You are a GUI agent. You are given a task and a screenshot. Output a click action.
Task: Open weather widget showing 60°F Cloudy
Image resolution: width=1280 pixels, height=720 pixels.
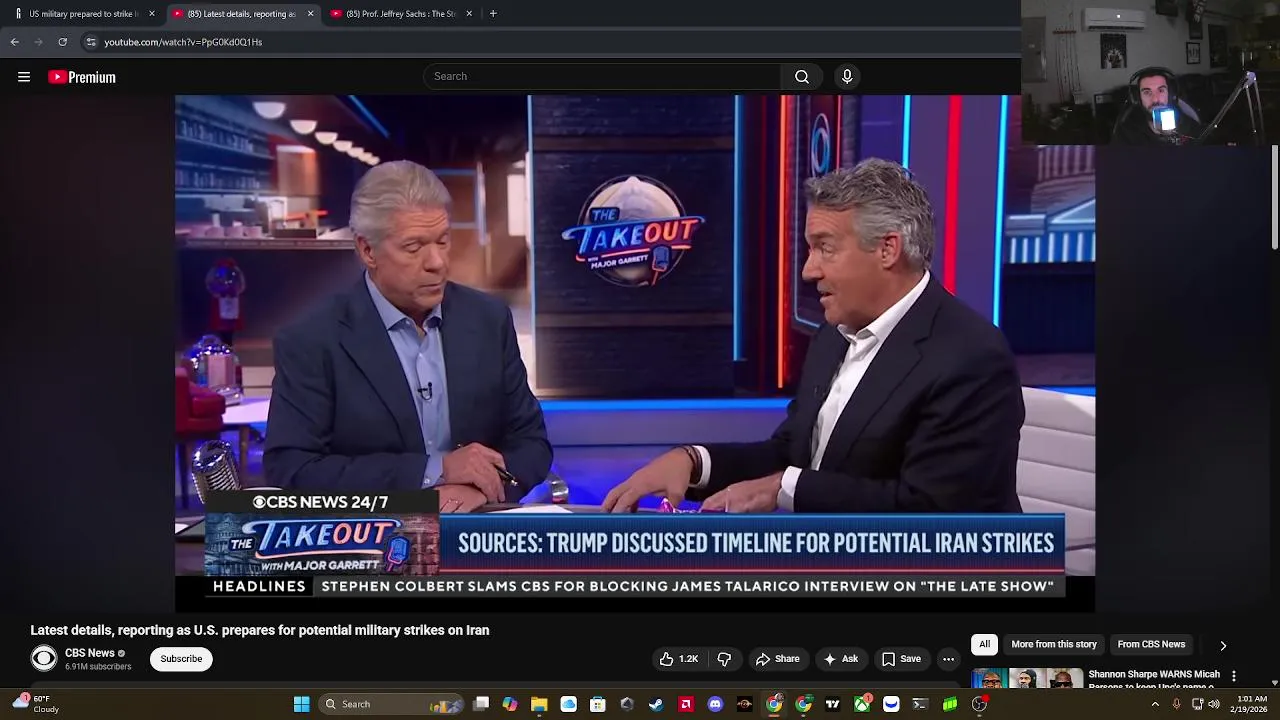tap(34, 704)
